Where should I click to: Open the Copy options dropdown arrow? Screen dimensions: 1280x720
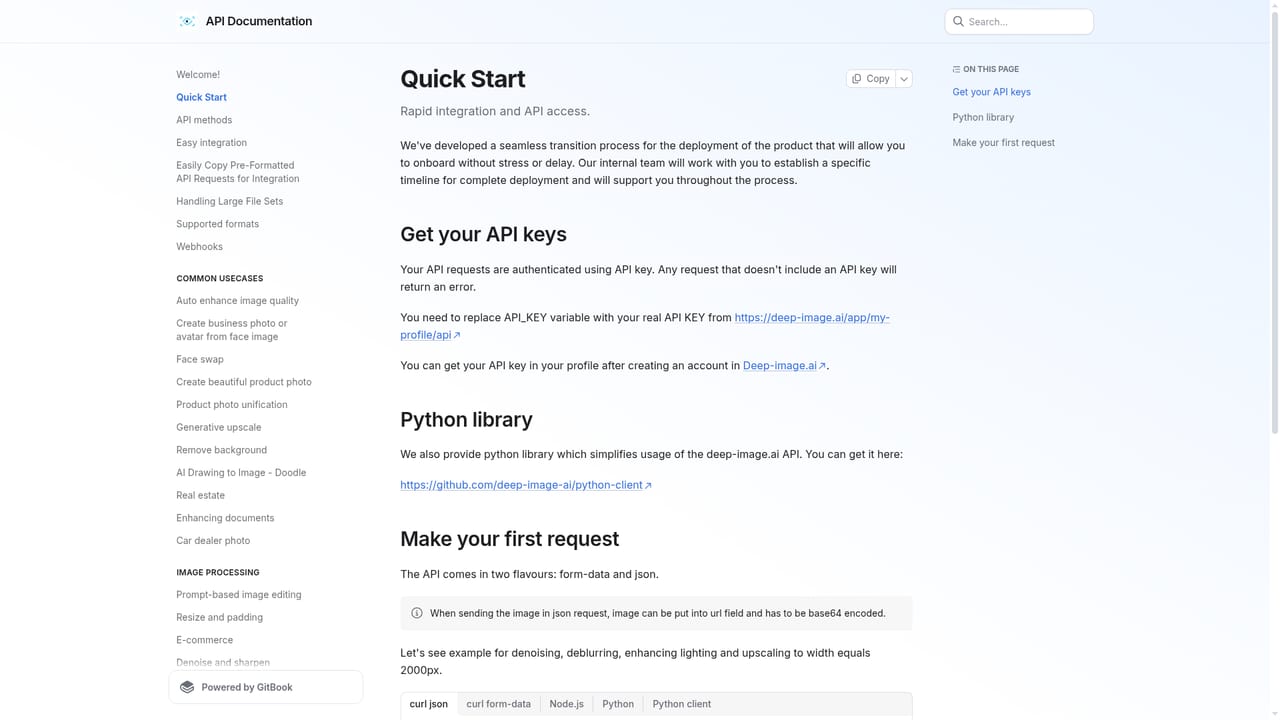tap(904, 78)
